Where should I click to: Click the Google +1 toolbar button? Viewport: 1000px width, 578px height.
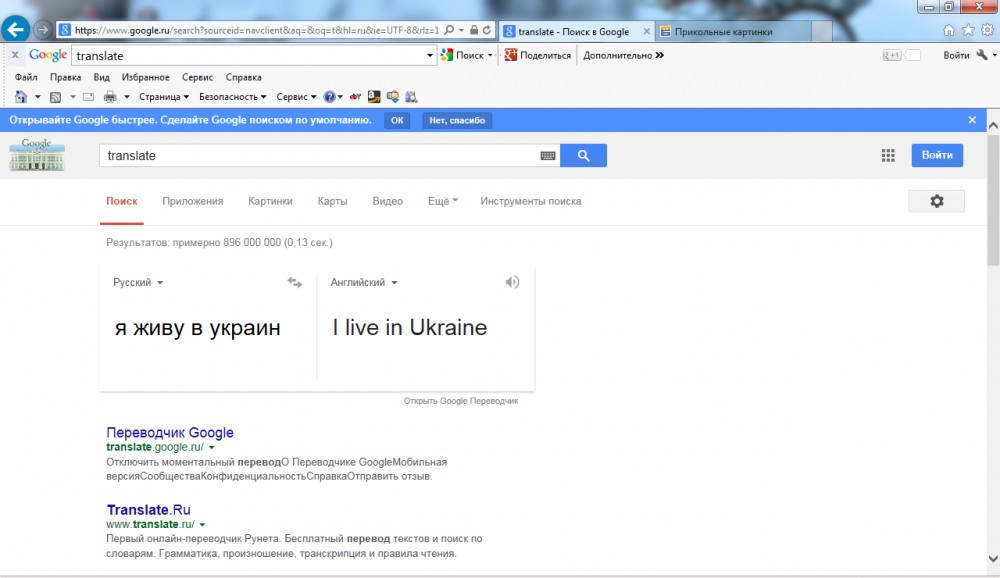tap(892, 55)
